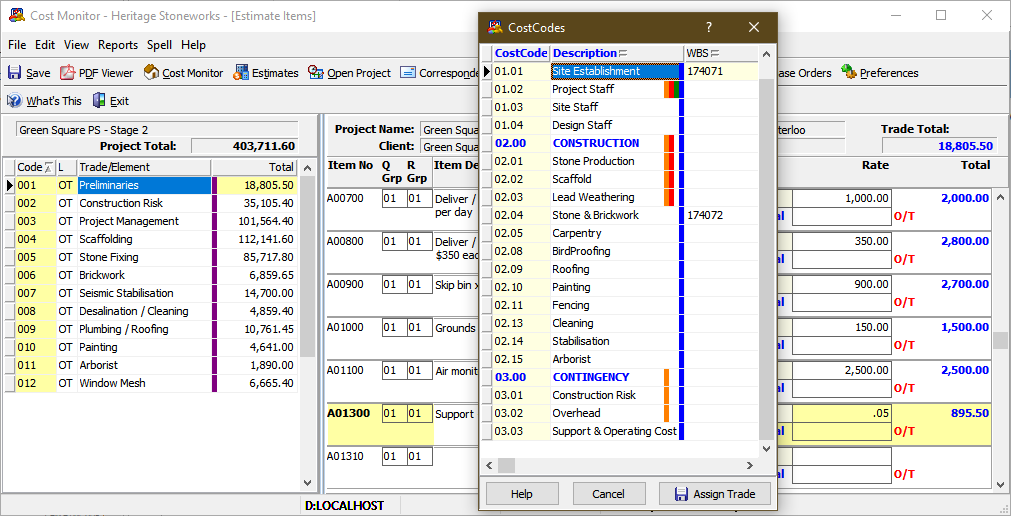Click the Assign Trade button
1011x516 pixels.
714,494
